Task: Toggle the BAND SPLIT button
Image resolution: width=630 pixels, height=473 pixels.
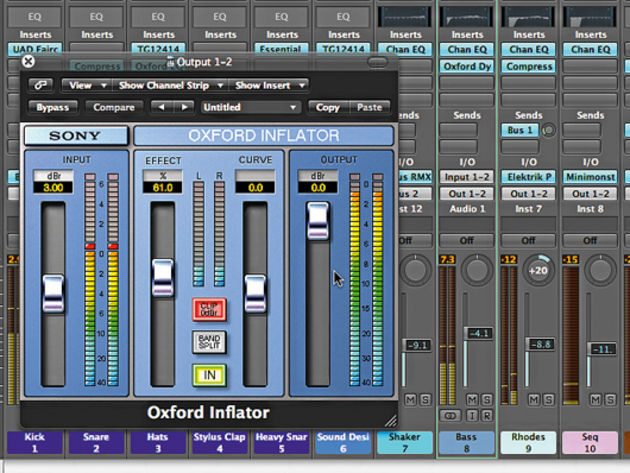Action: pos(209,342)
